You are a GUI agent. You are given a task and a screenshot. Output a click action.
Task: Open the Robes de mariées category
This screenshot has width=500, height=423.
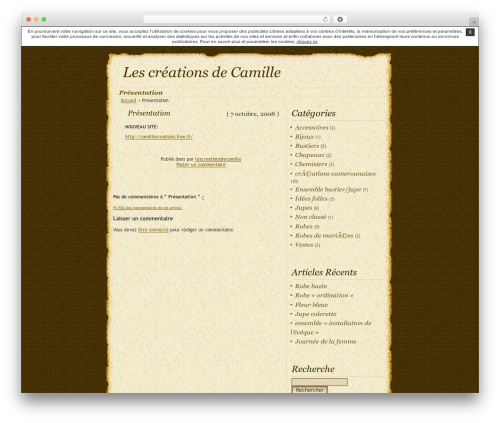pos(324,236)
